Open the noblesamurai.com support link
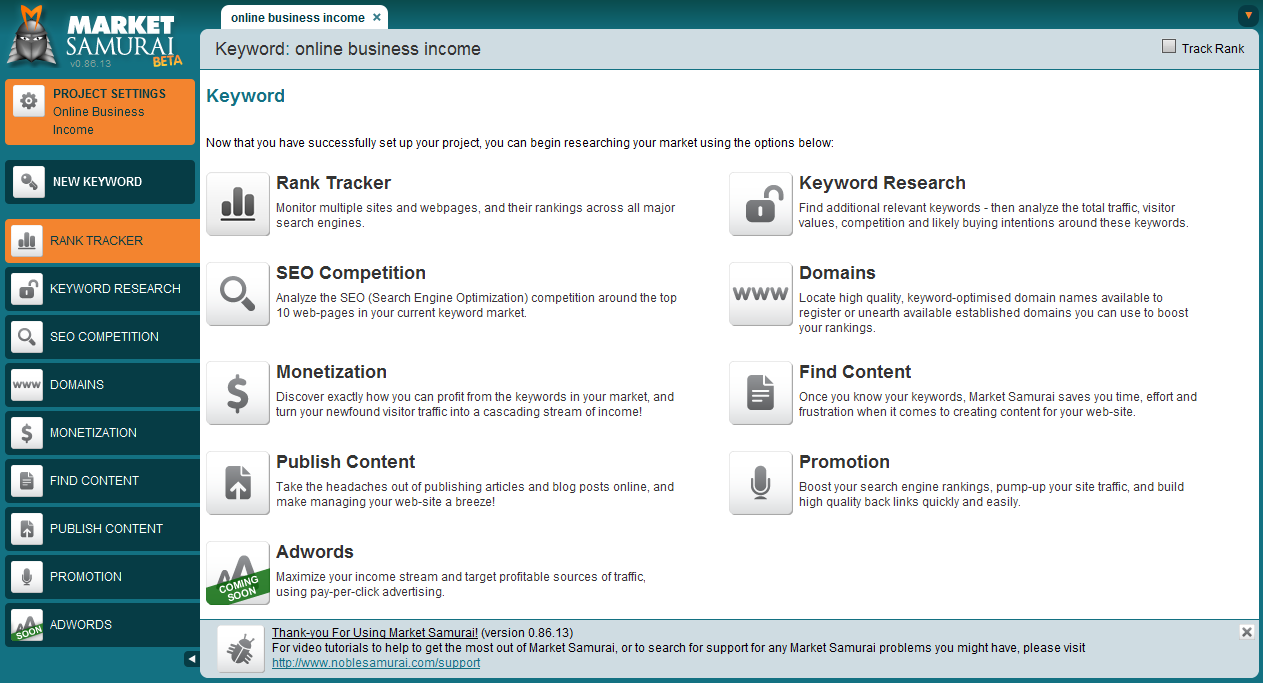This screenshot has height=683, width=1263. coord(376,663)
